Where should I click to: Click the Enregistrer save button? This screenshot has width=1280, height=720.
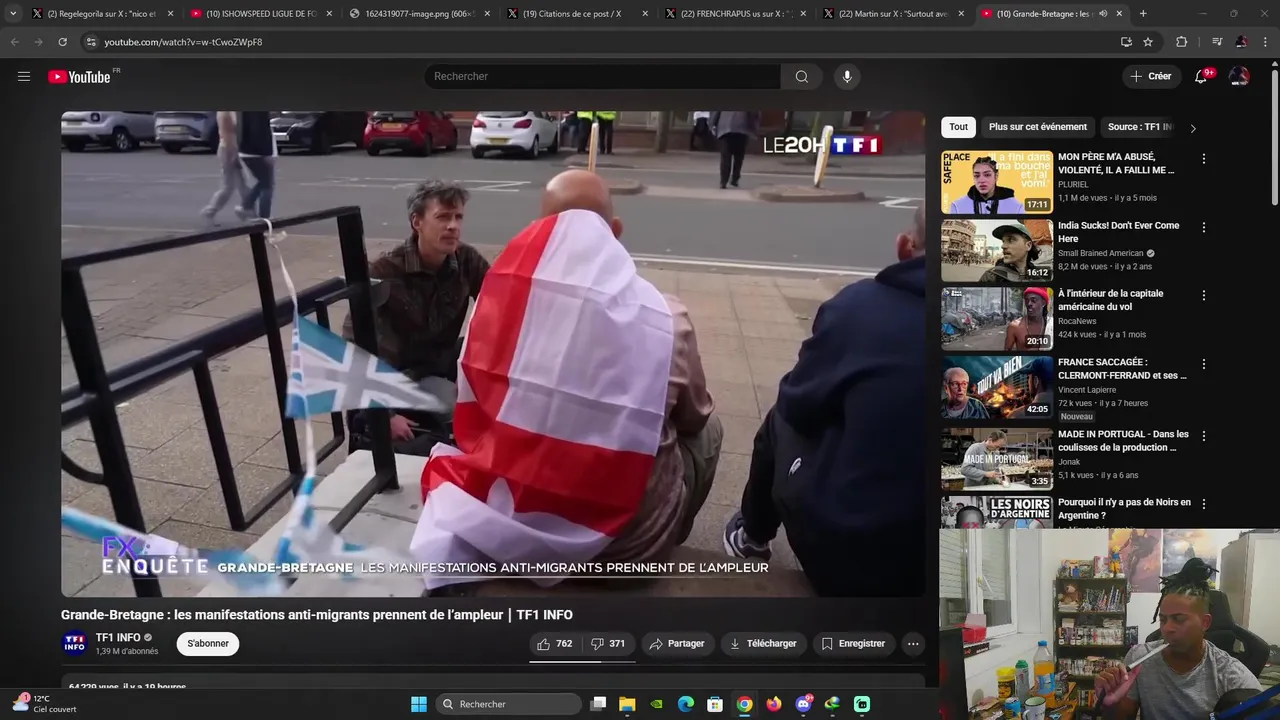point(853,644)
